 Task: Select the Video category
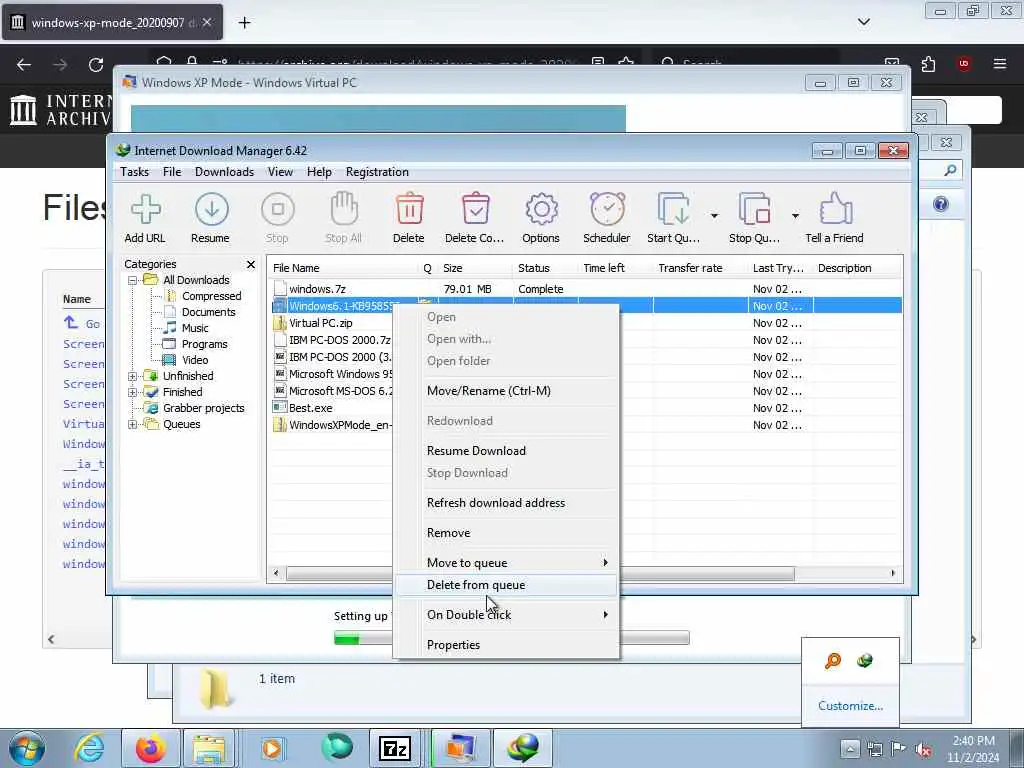[x=195, y=360]
